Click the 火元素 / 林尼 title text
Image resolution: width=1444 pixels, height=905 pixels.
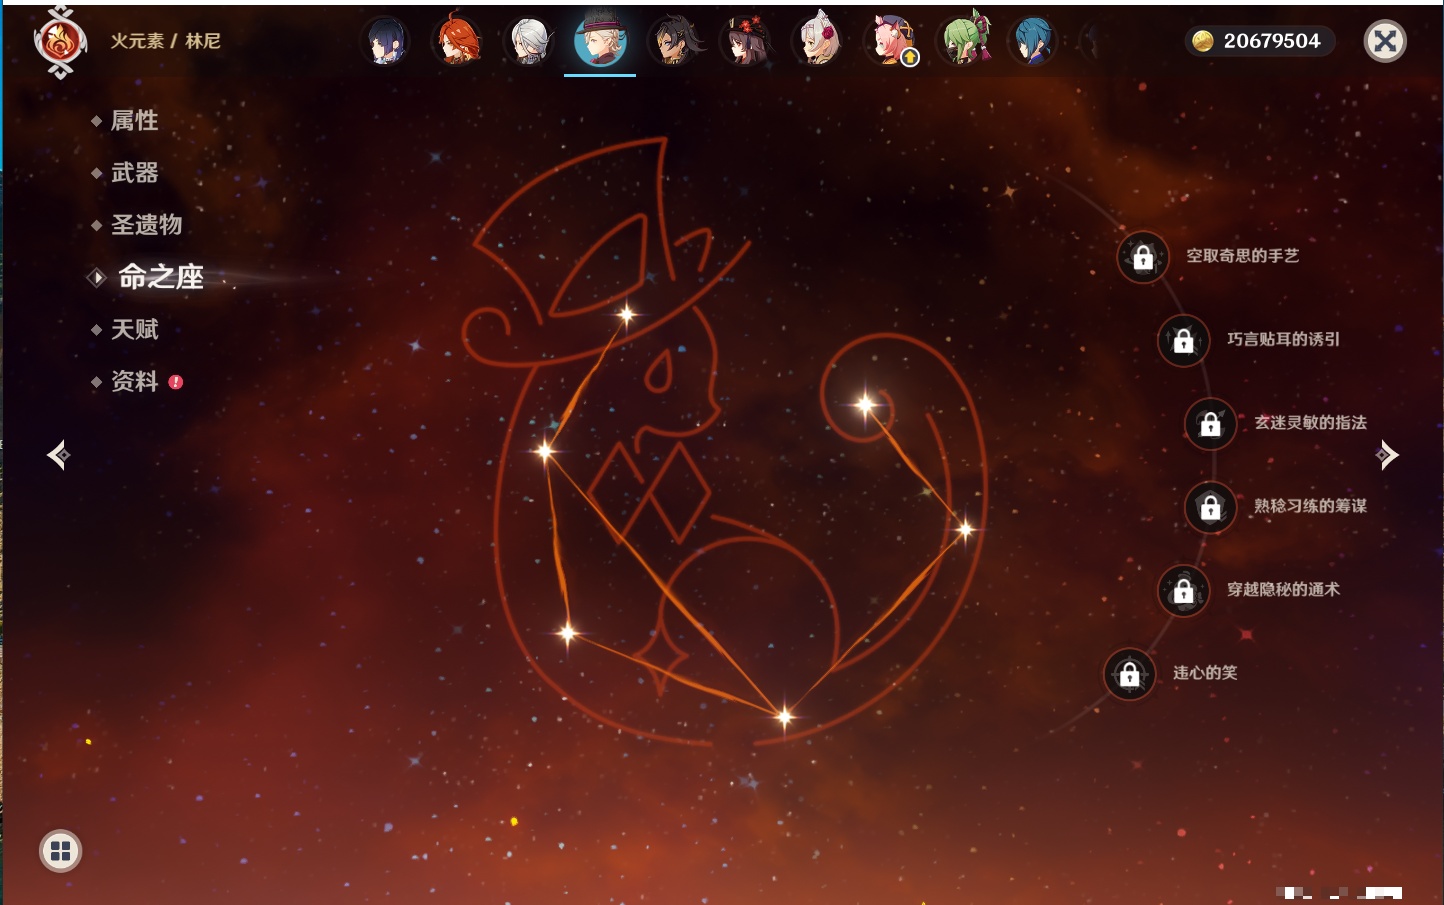tap(165, 41)
